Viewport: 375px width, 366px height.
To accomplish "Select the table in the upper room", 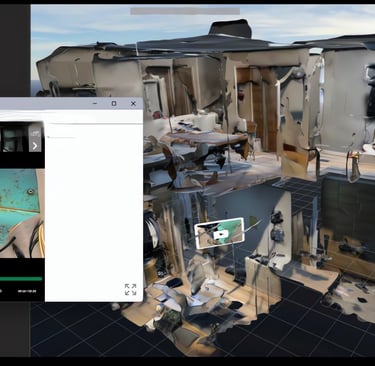I will 204,138.
